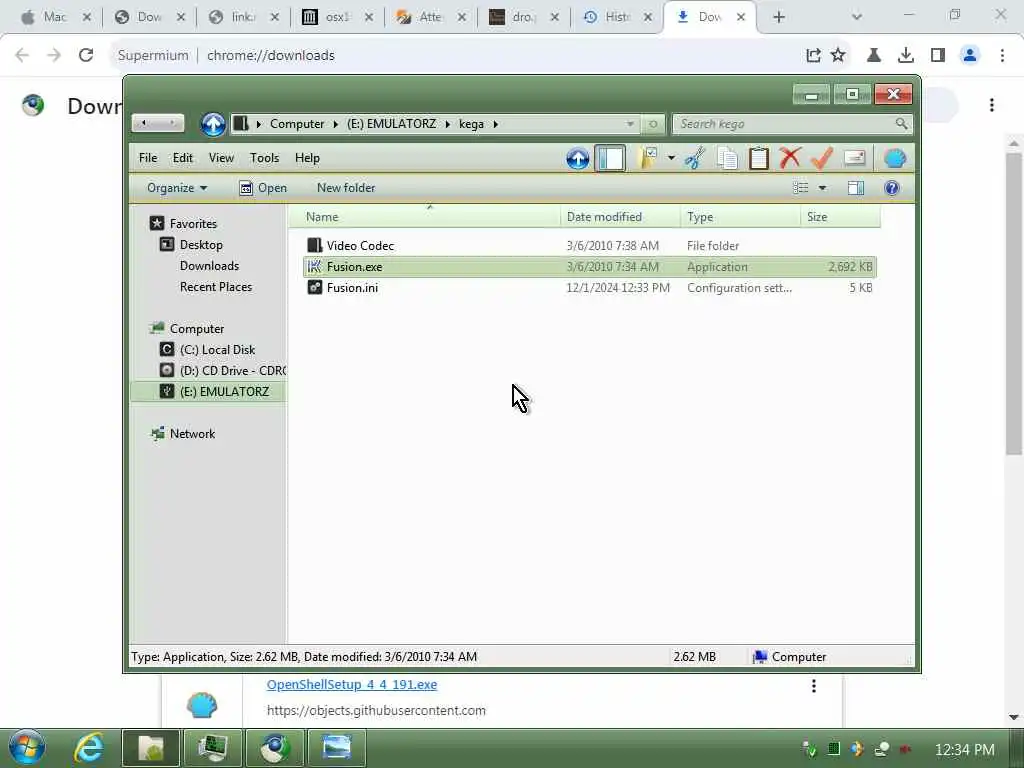Select the Fusion.exe file

click(589, 266)
